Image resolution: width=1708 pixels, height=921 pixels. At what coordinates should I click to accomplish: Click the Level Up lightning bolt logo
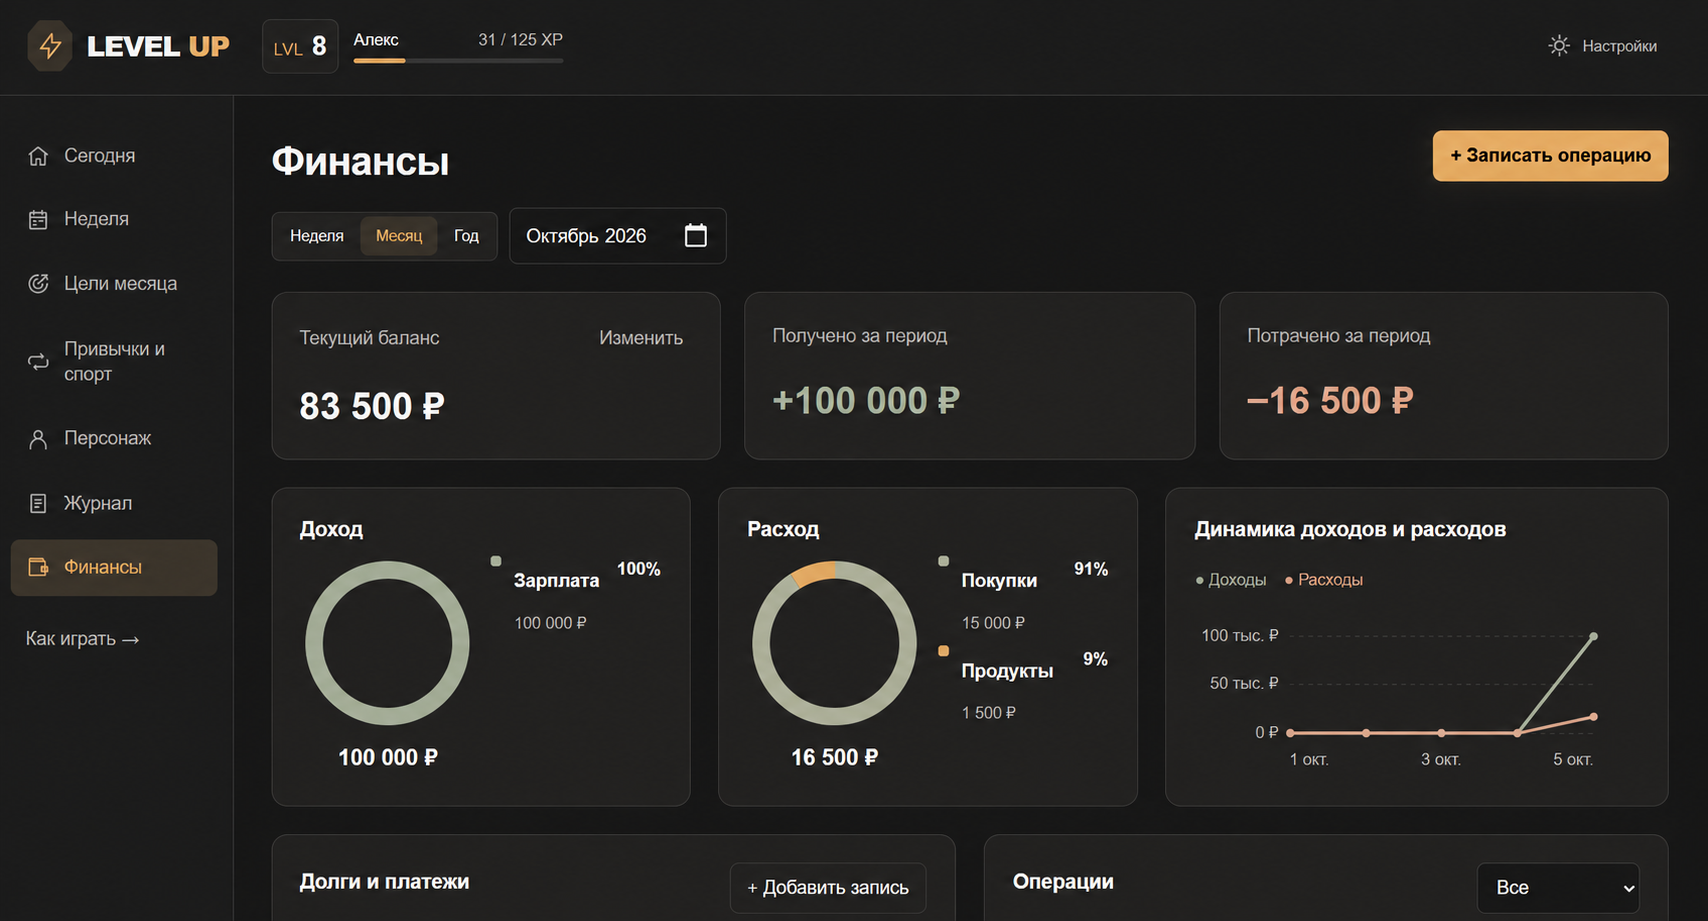(x=50, y=46)
